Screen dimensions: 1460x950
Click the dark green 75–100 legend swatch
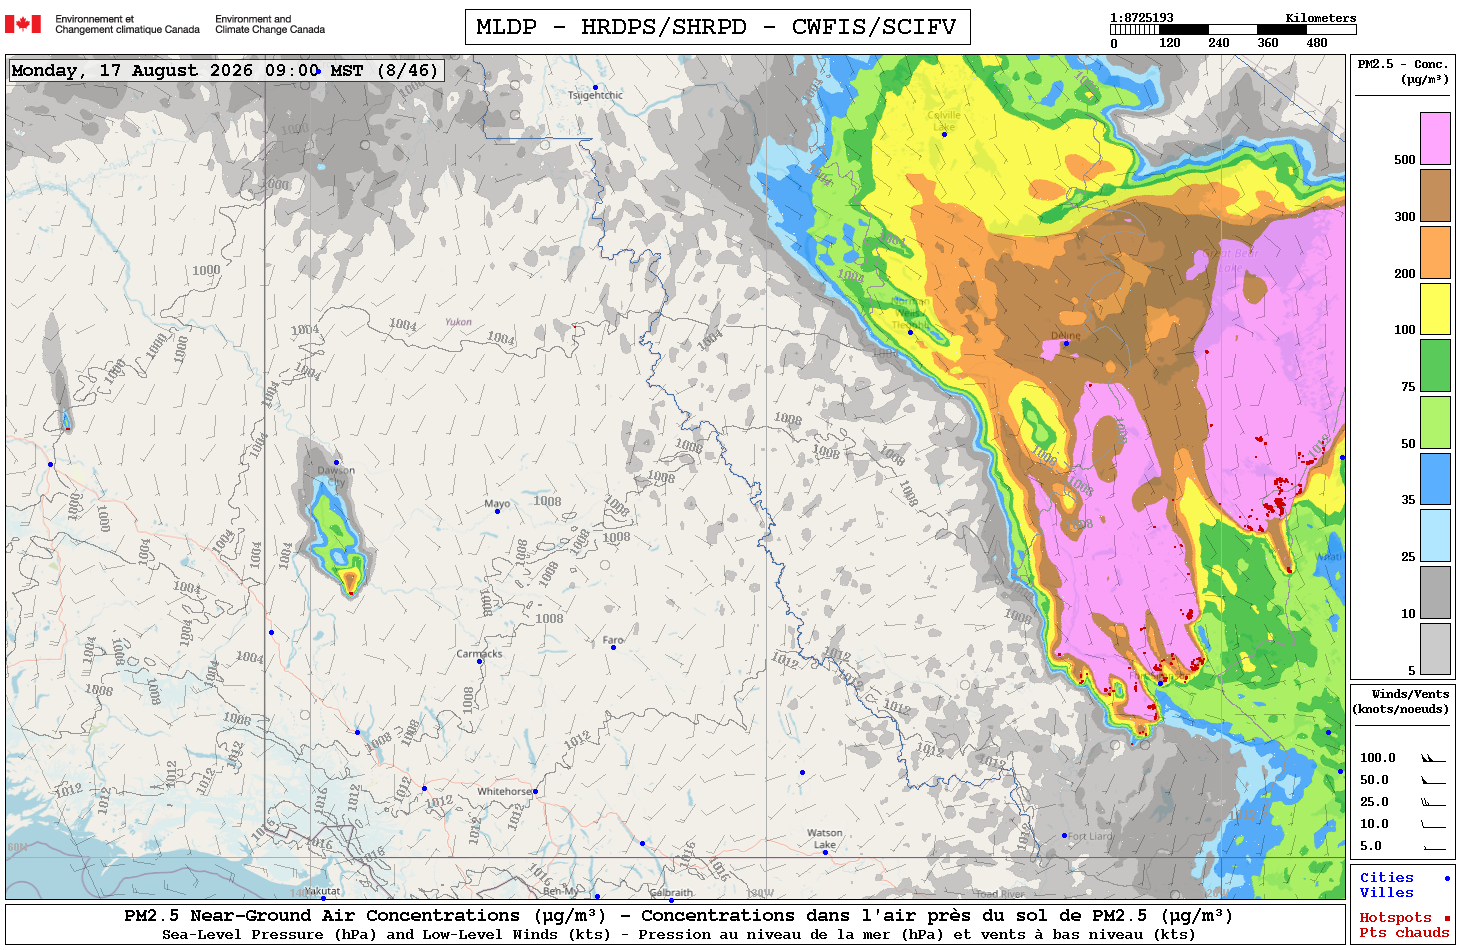tap(1435, 365)
